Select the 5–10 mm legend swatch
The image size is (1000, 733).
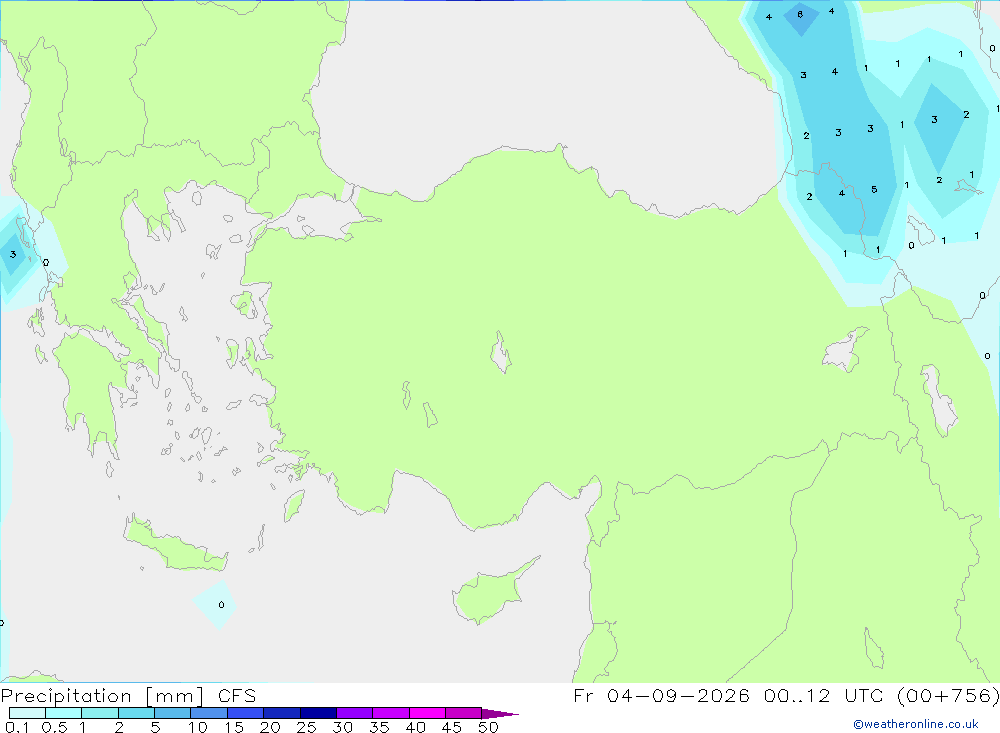(x=173, y=713)
